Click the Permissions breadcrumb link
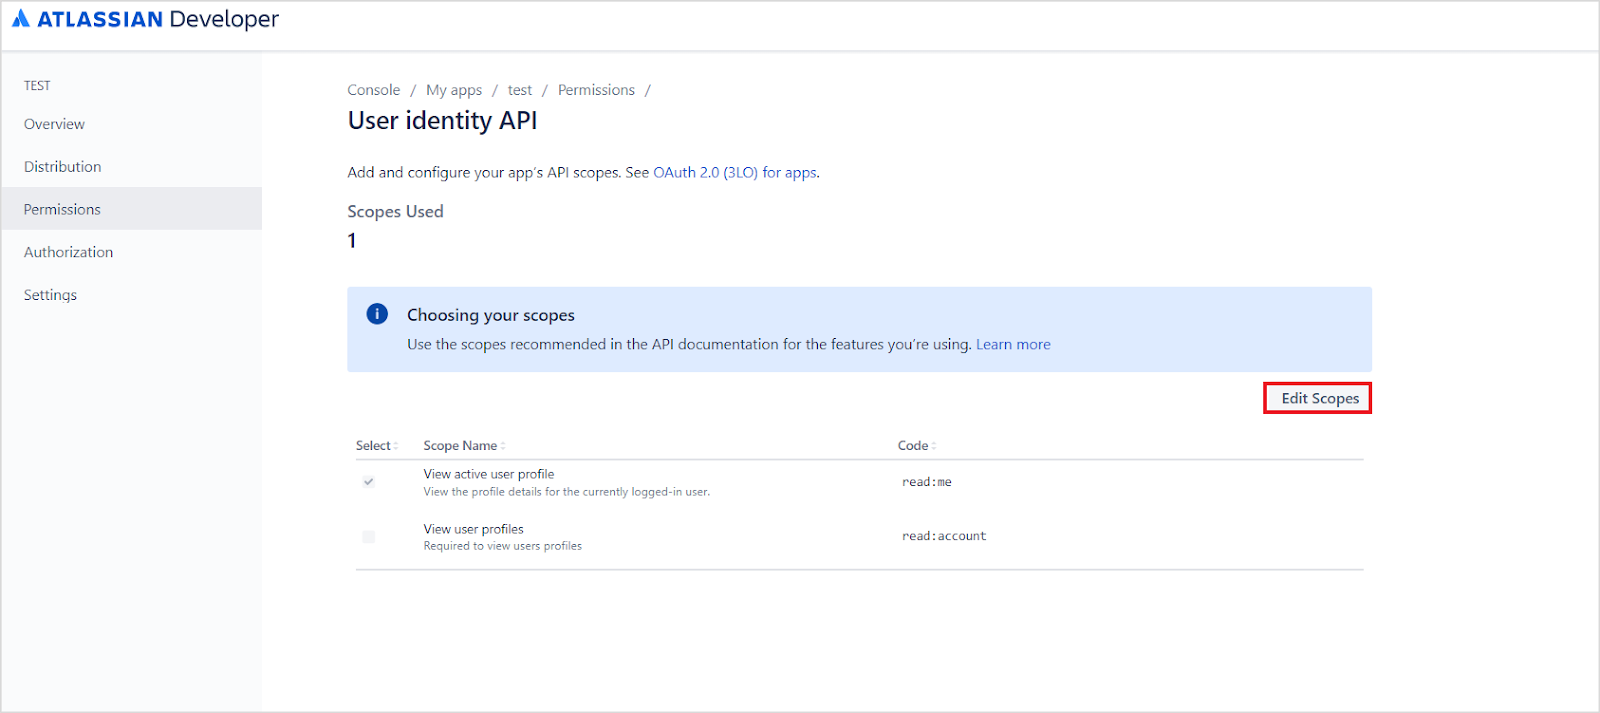The width and height of the screenshot is (1600, 713). (x=596, y=90)
